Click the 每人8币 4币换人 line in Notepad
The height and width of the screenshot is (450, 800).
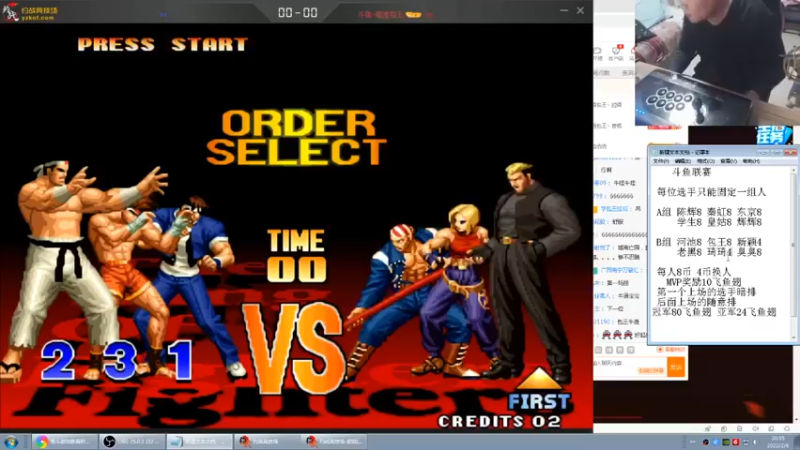click(694, 272)
